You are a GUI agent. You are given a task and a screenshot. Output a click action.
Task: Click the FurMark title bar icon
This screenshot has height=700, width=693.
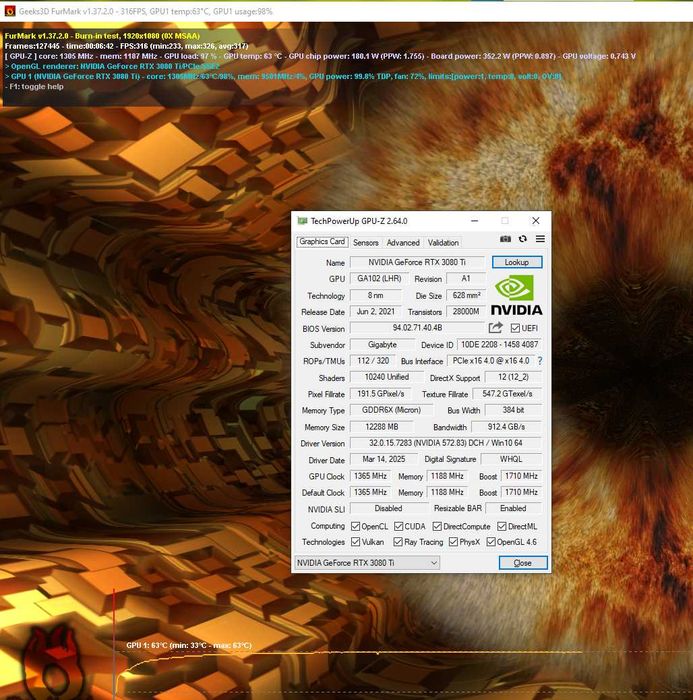(9, 11)
